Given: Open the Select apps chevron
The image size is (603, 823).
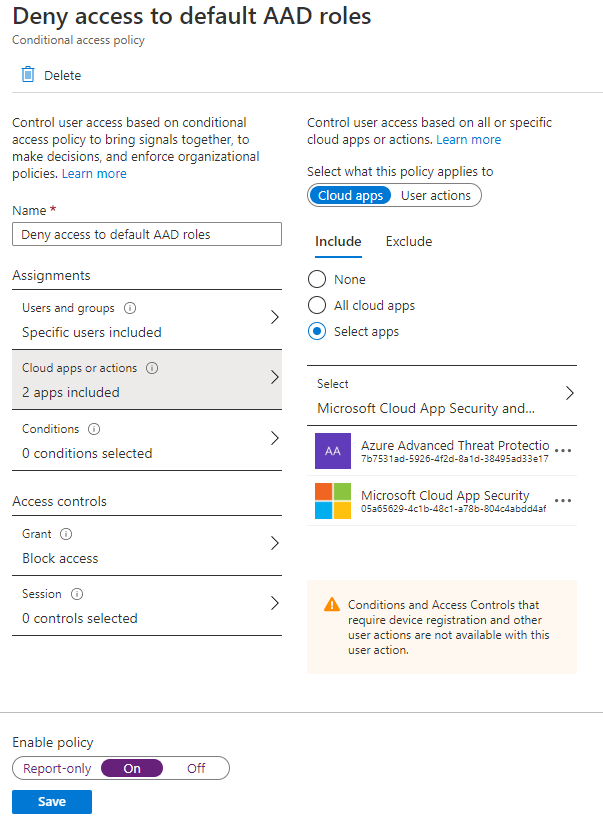Looking at the screenshot, I should pos(569,393).
